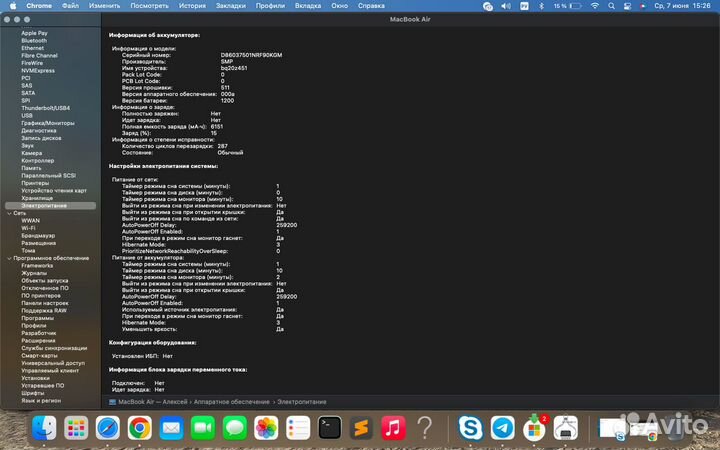The image size is (720, 450).
Task: Collapse the Сеть section in sidebar
Action: tap(9, 214)
